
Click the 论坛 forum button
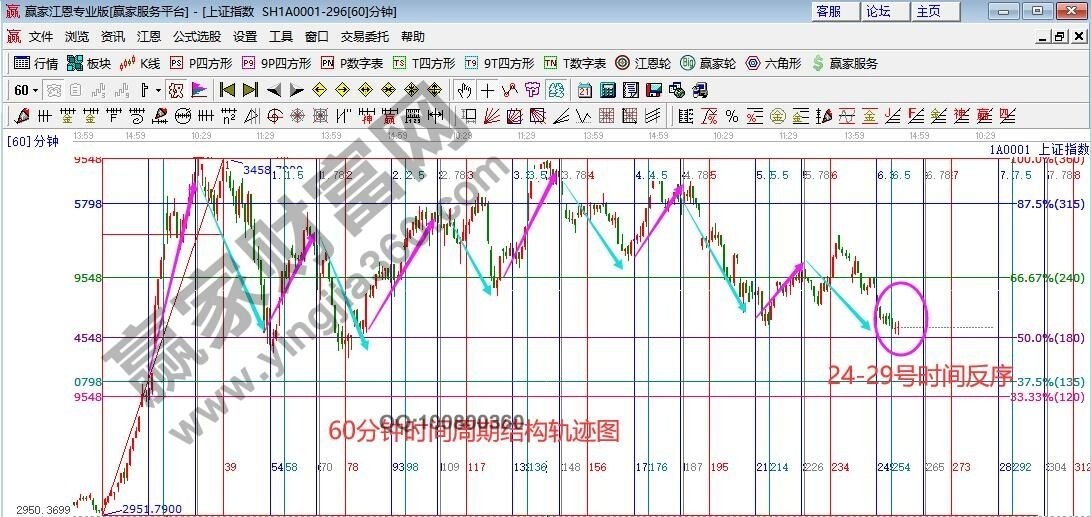click(878, 11)
